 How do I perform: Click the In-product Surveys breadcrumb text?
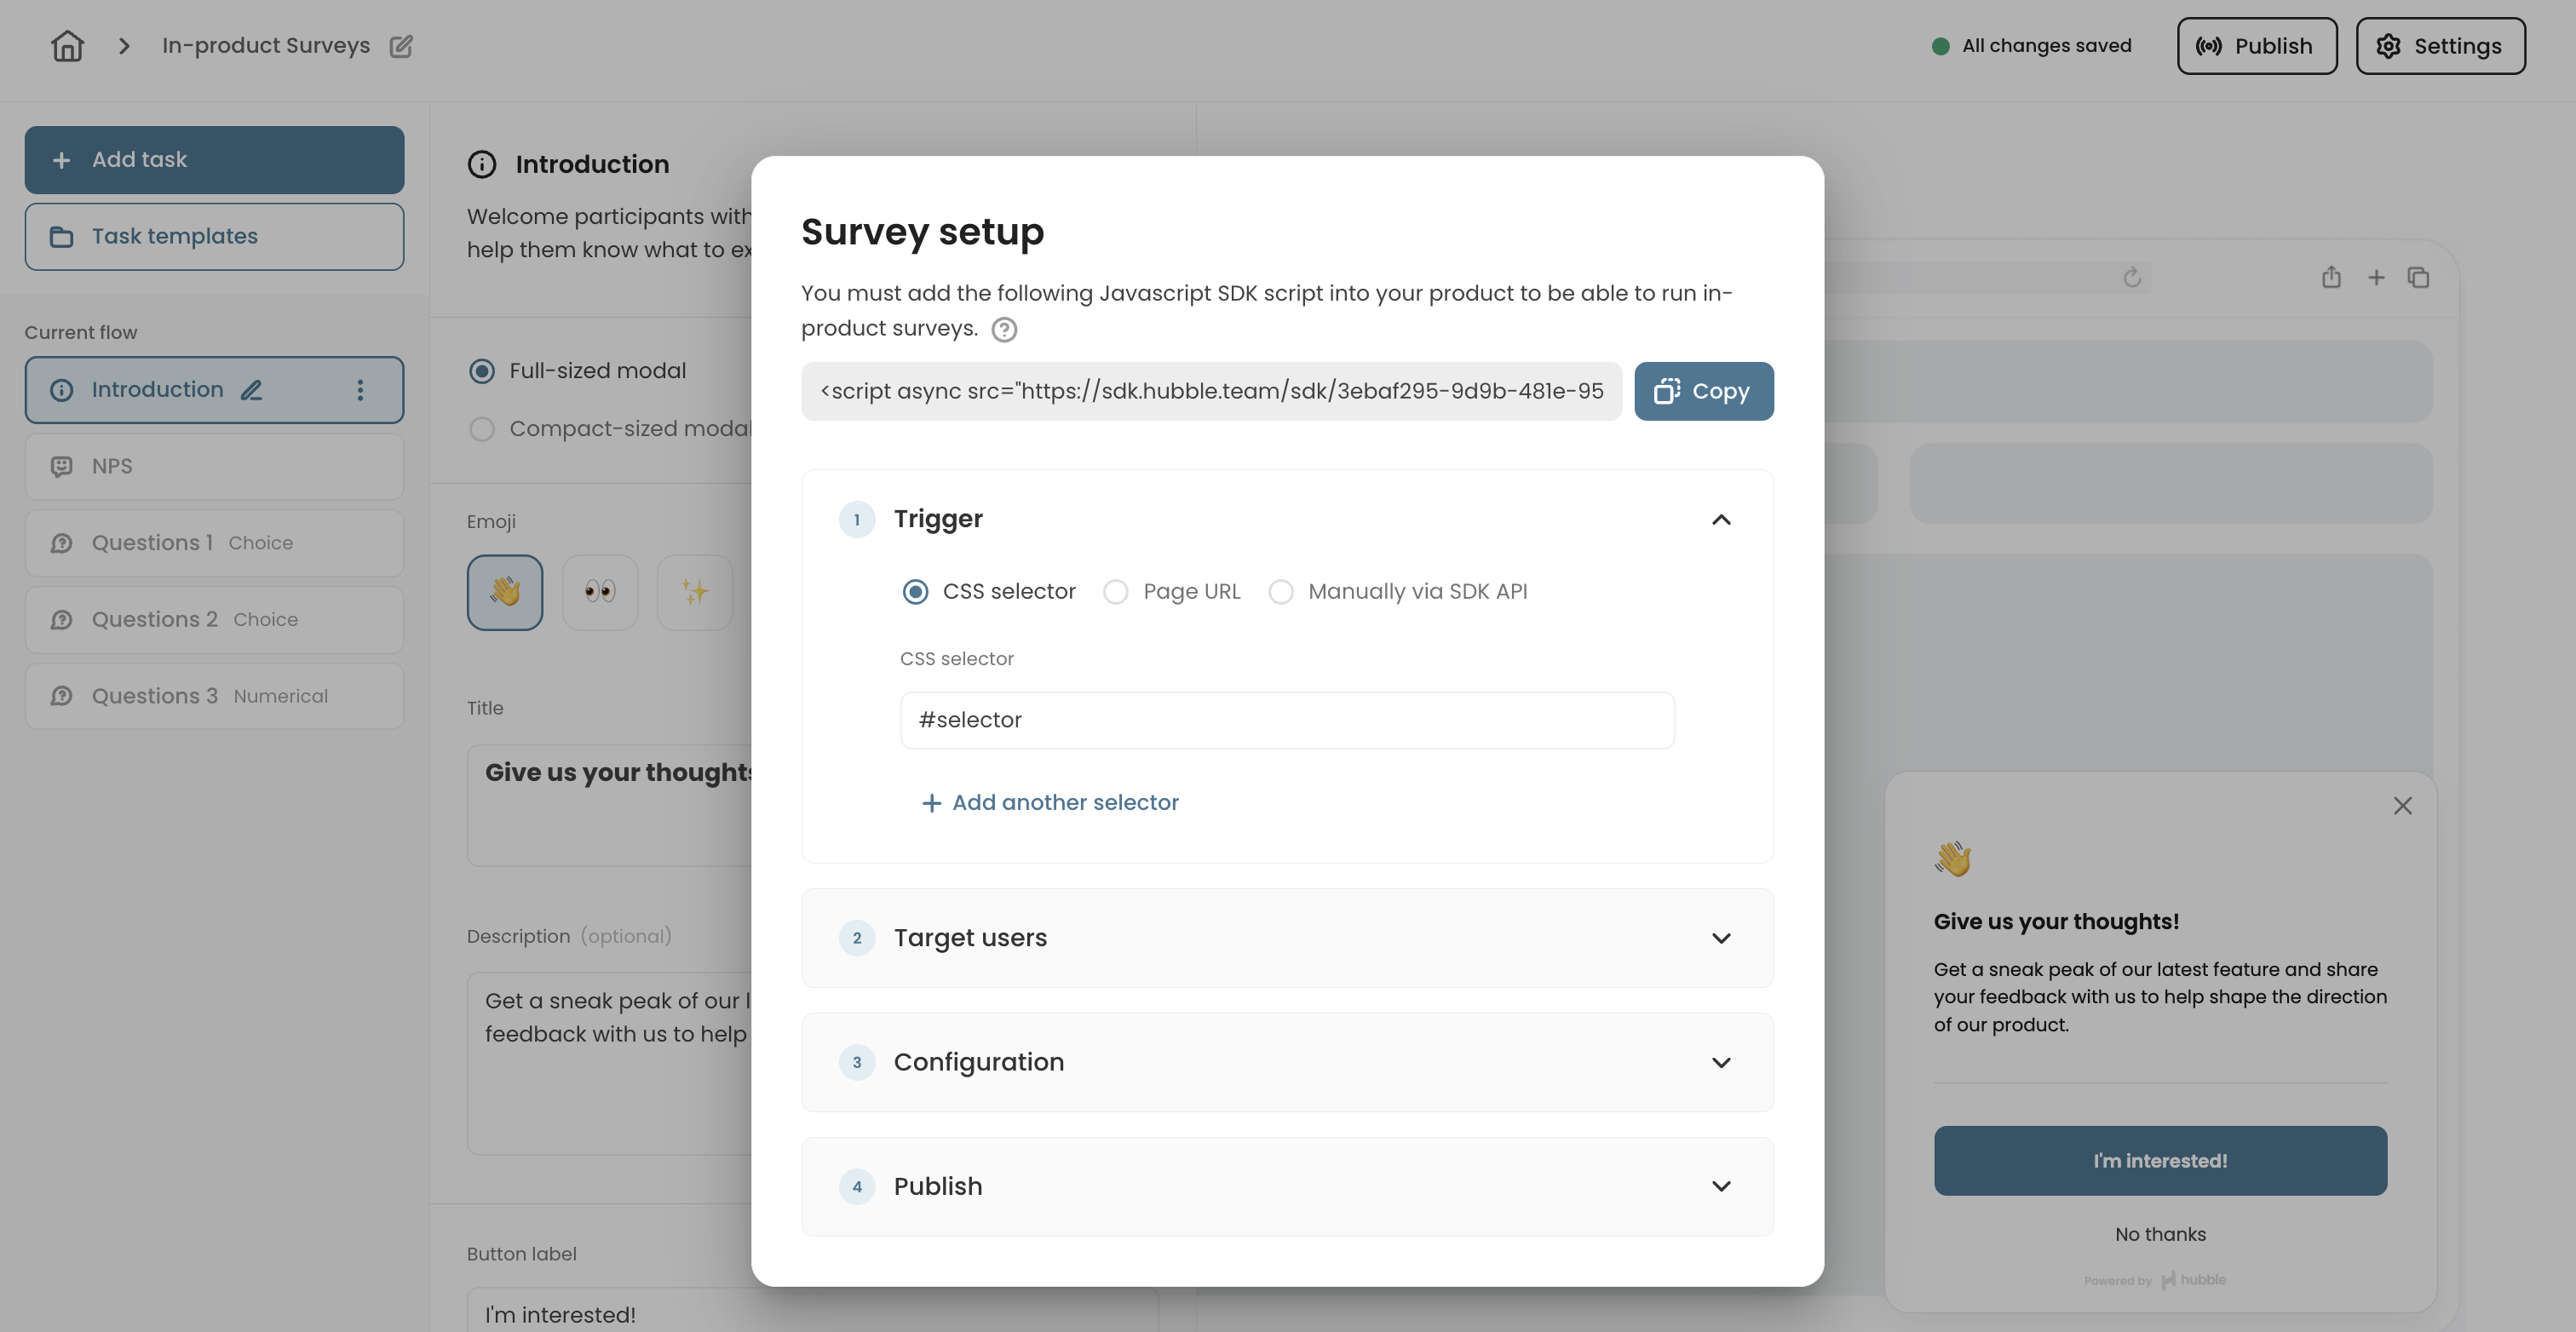point(266,46)
